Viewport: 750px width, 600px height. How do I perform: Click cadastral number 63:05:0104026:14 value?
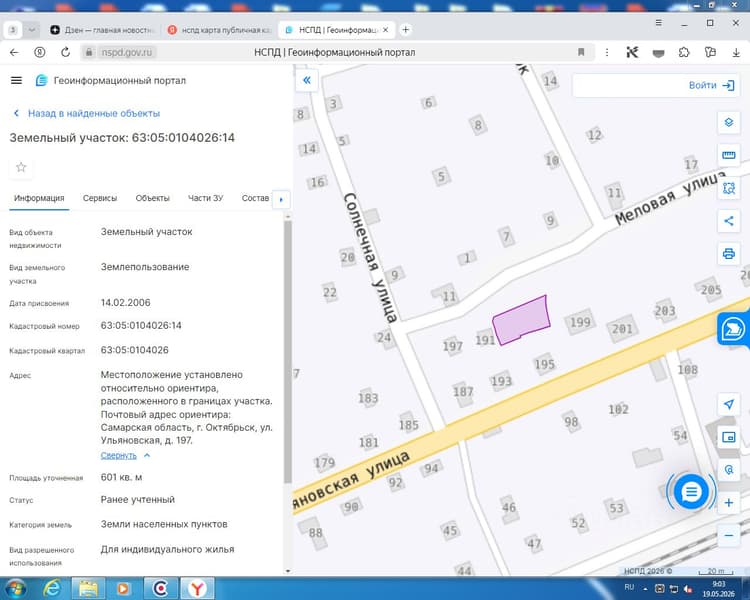point(141,326)
